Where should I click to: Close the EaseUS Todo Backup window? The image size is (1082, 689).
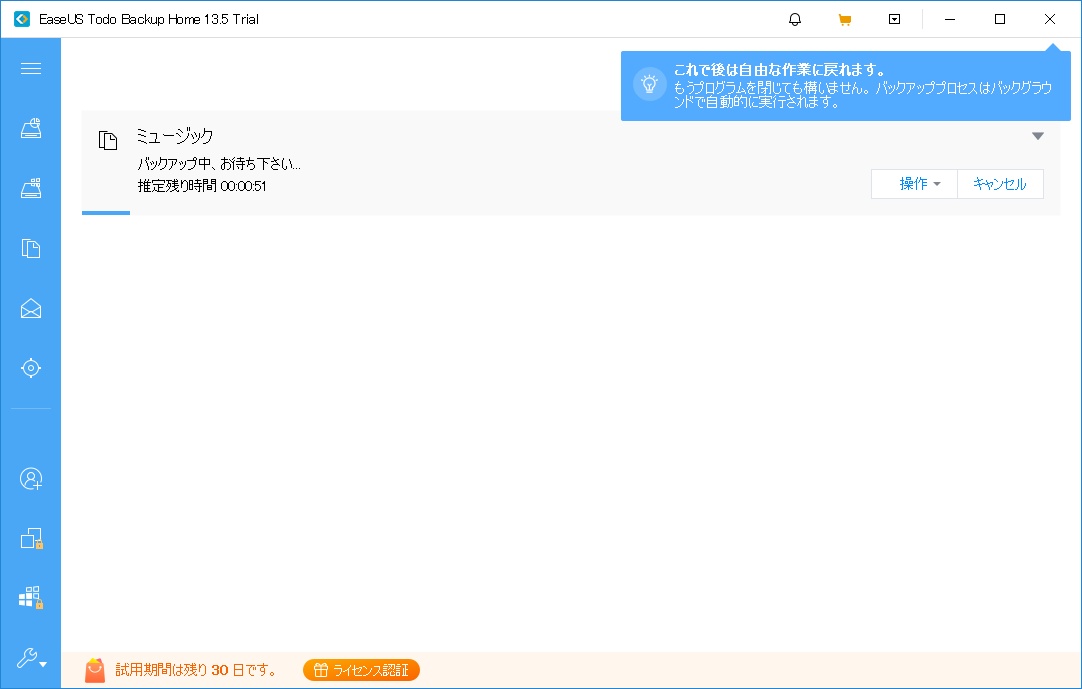tap(1050, 19)
